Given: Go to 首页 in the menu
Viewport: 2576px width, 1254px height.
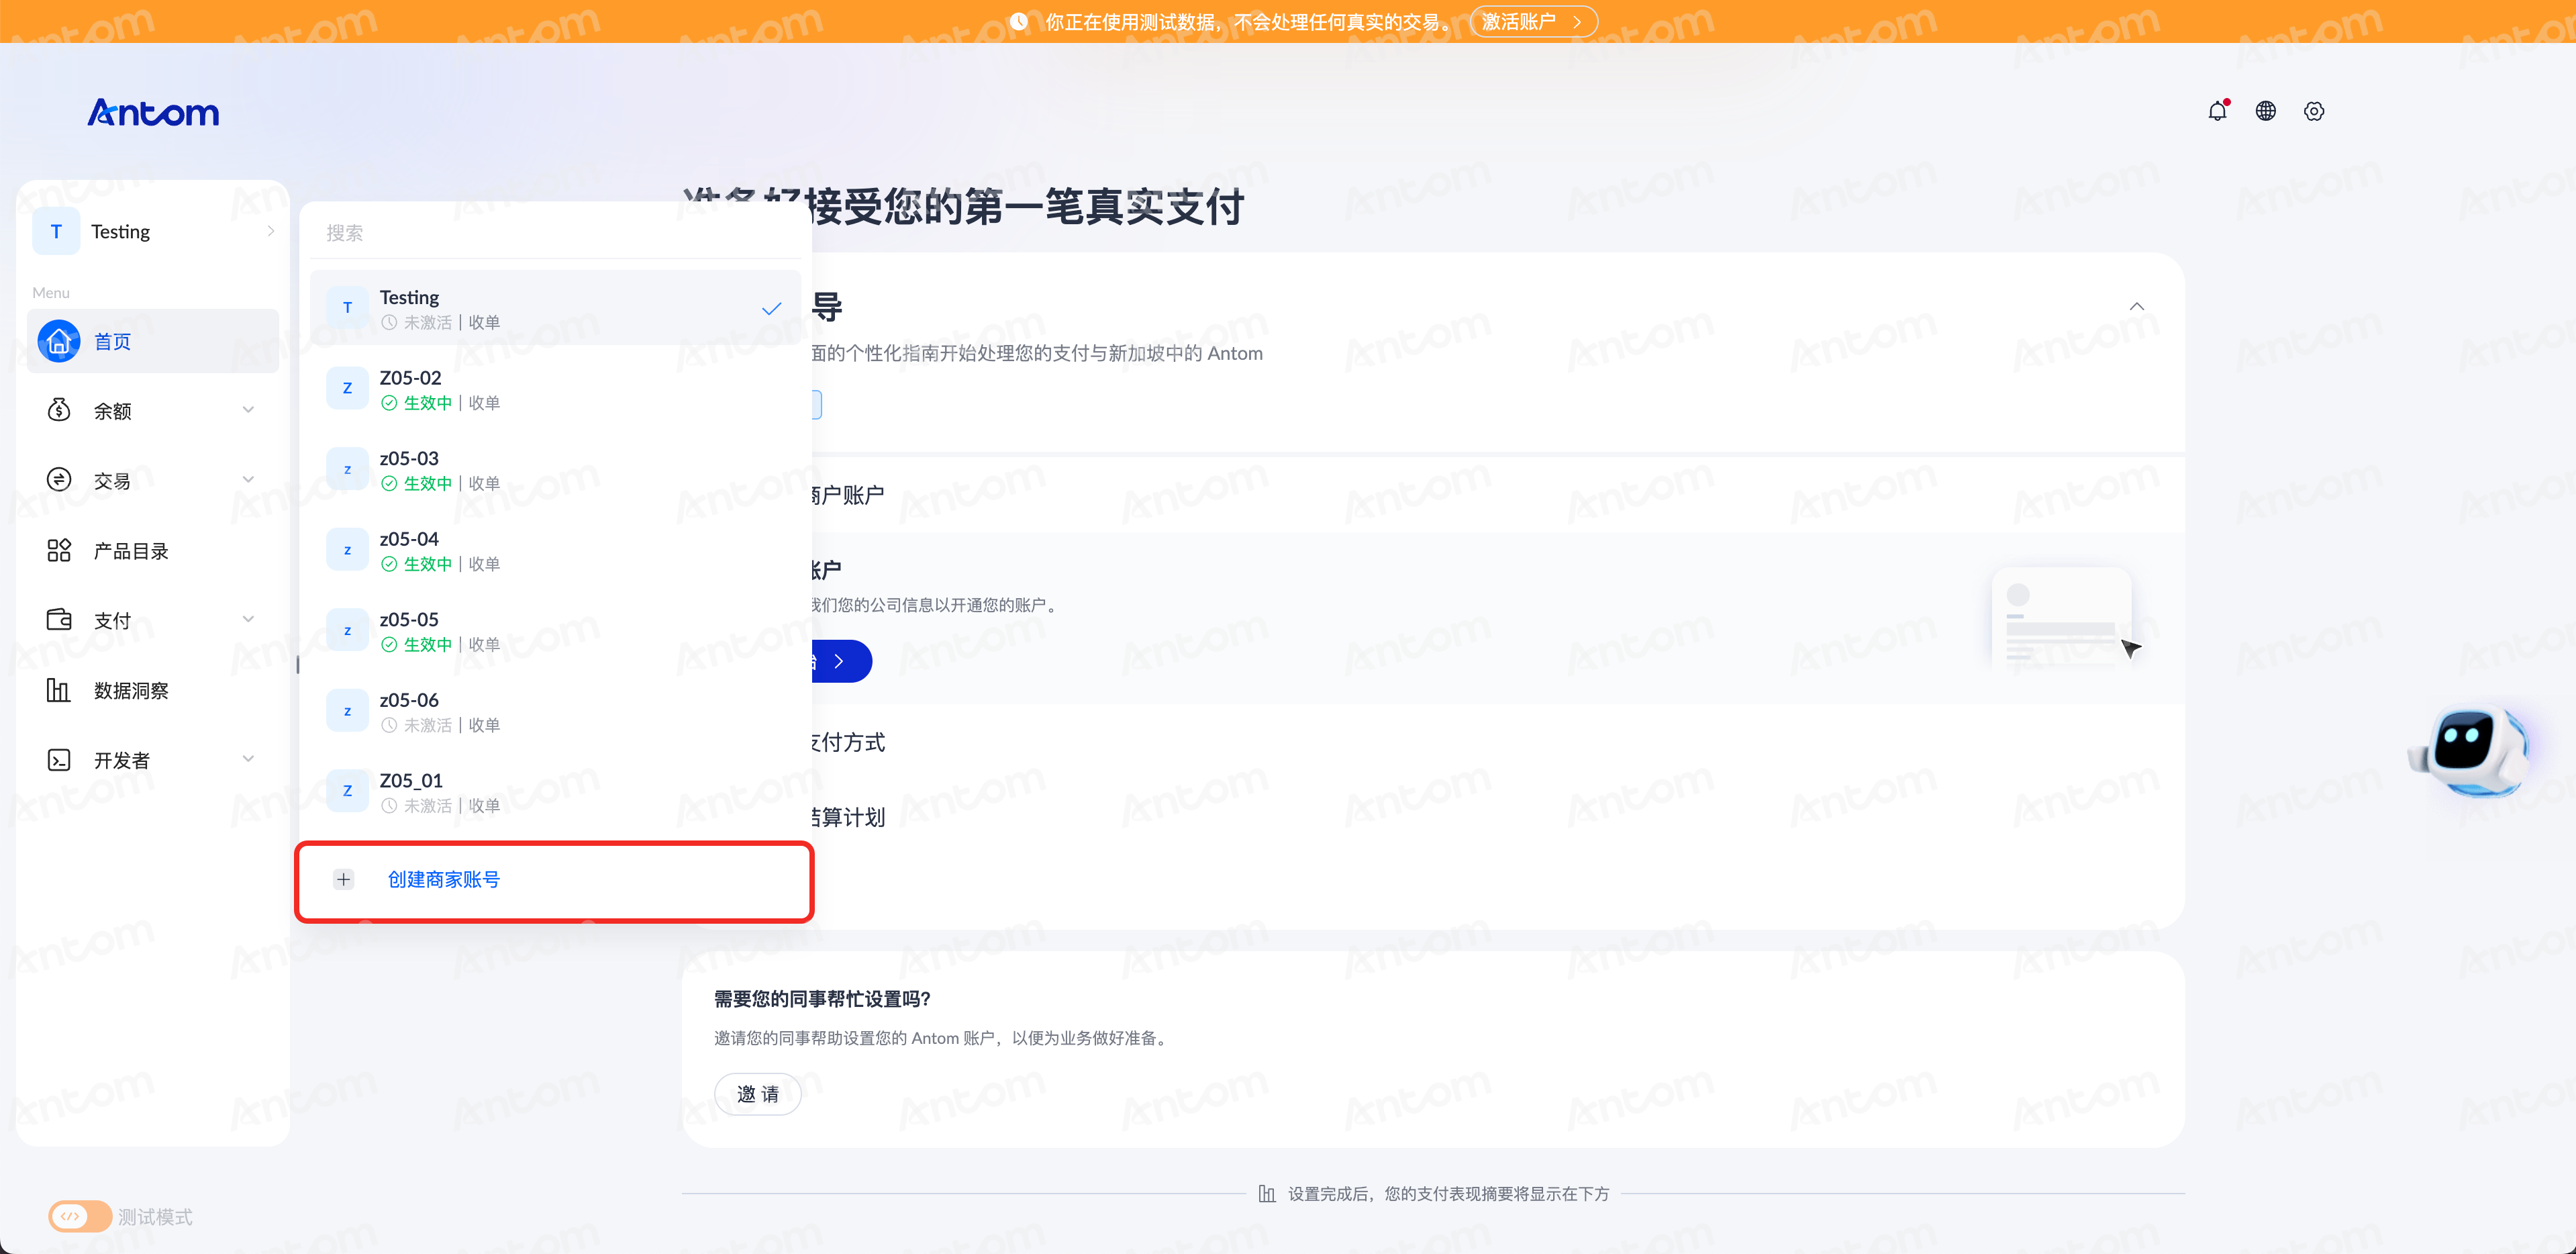Looking at the screenshot, I should click(x=153, y=341).
